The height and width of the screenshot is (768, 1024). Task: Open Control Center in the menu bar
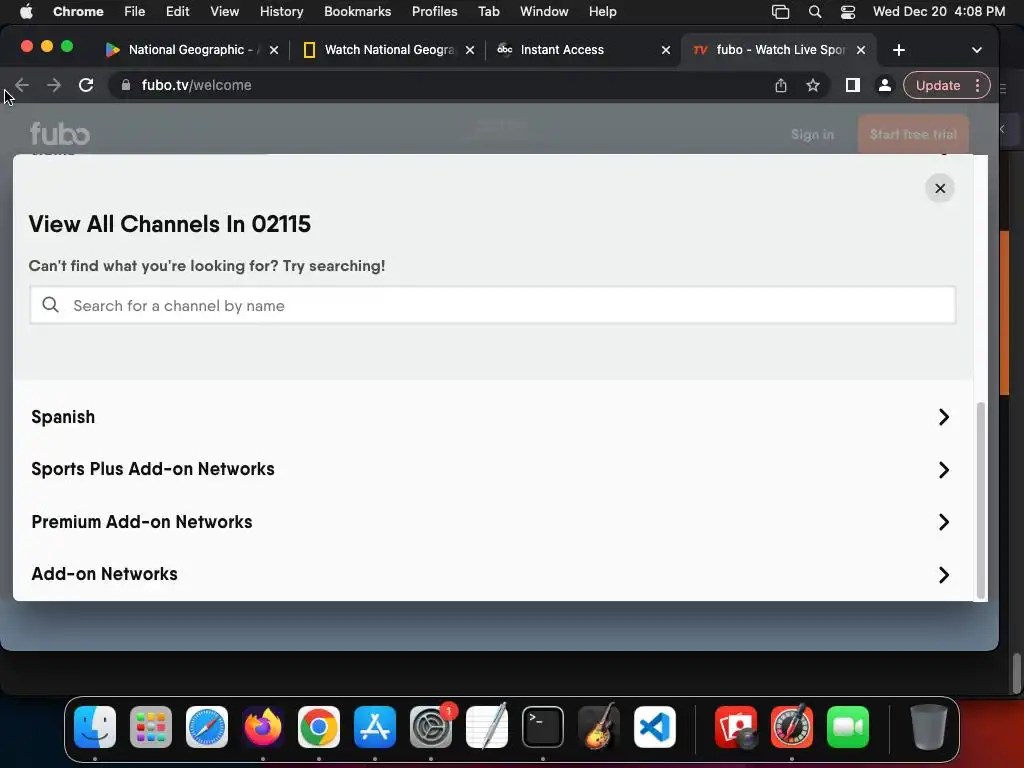coord(848,12)
